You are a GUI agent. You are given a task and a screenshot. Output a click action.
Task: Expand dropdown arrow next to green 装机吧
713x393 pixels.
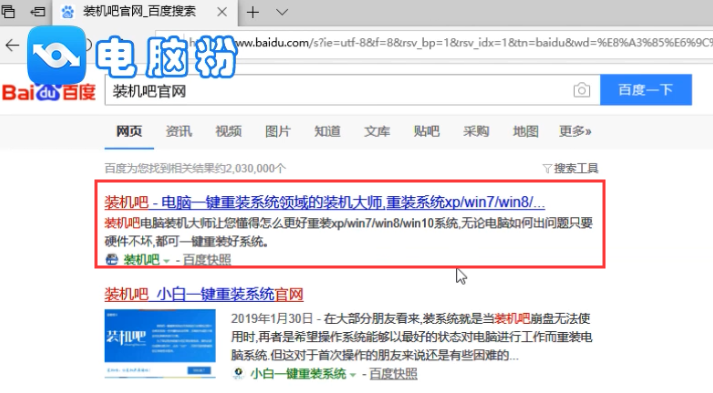point(166,261)
